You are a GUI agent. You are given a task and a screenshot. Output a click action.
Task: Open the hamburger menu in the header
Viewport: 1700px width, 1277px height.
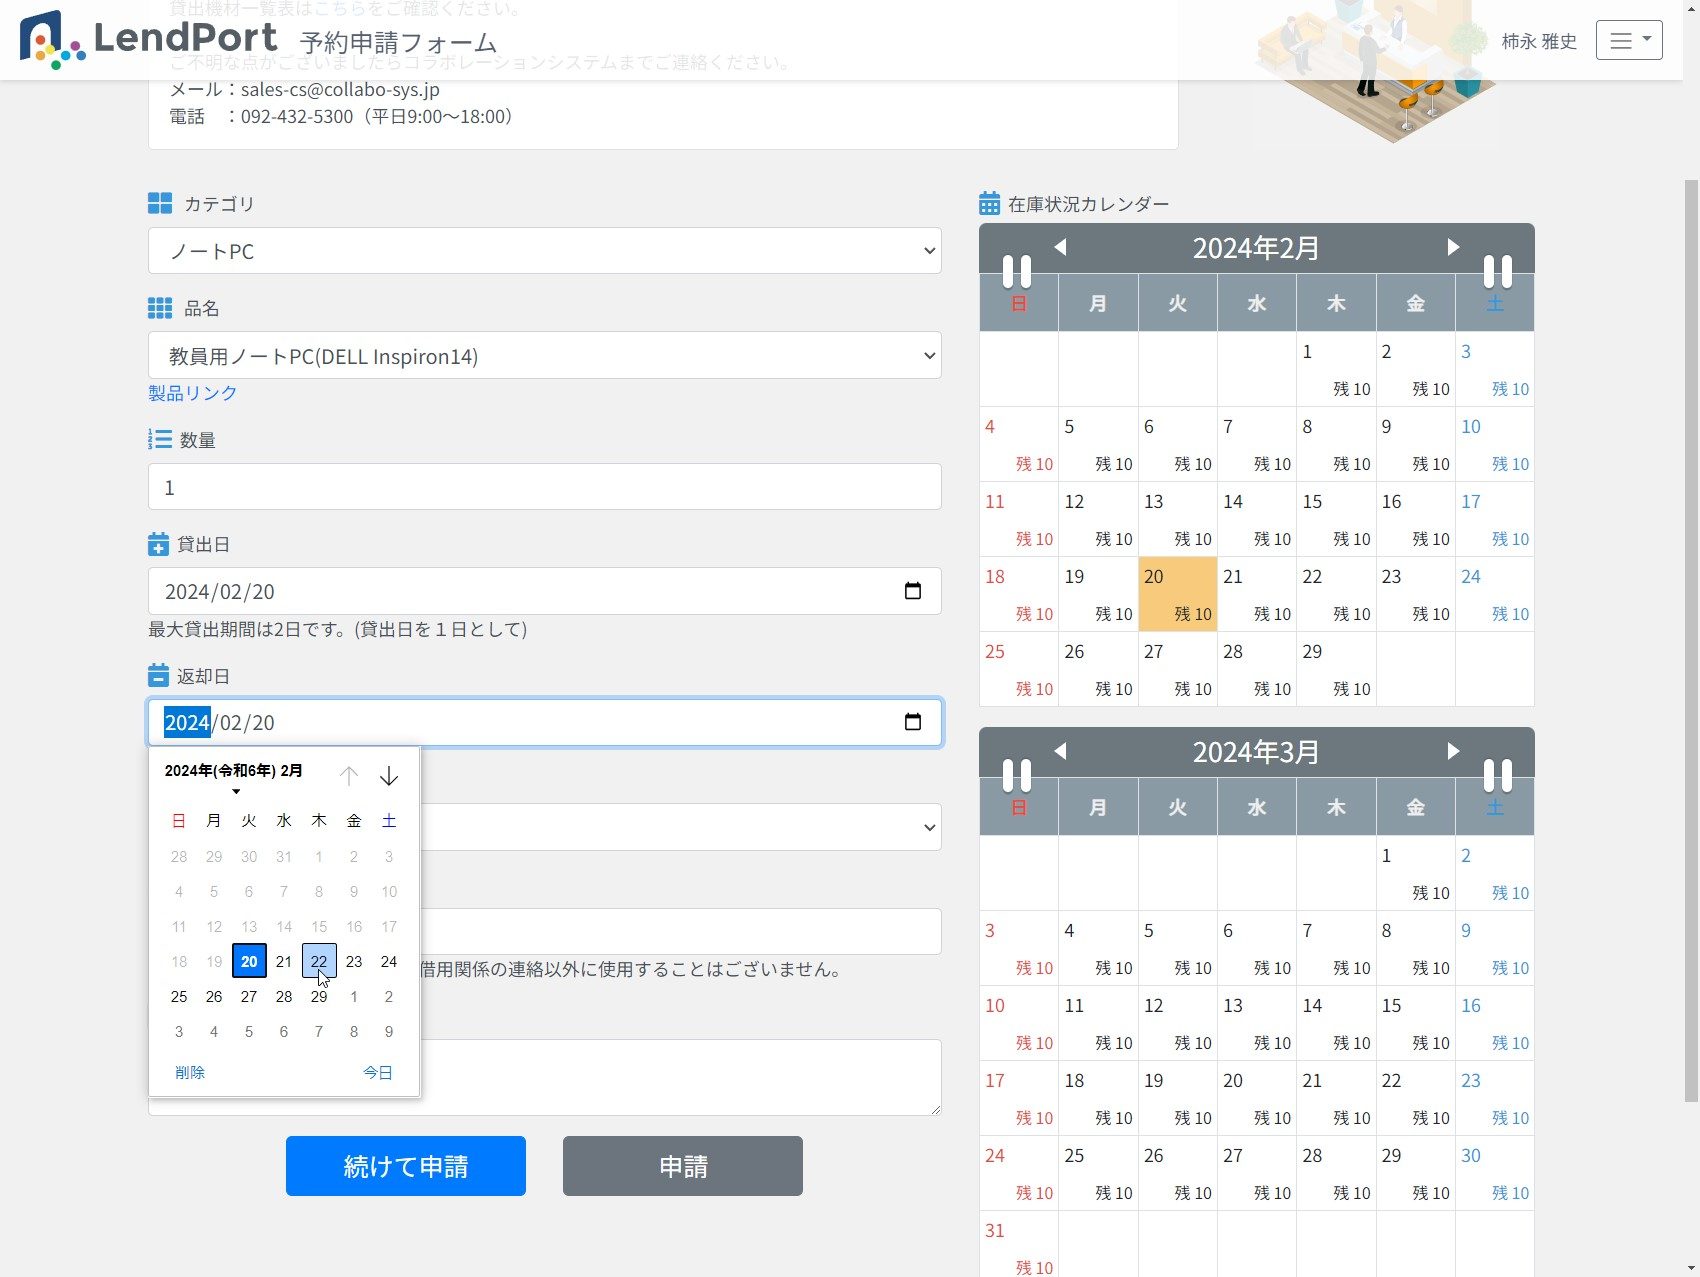coord(1629,40)
